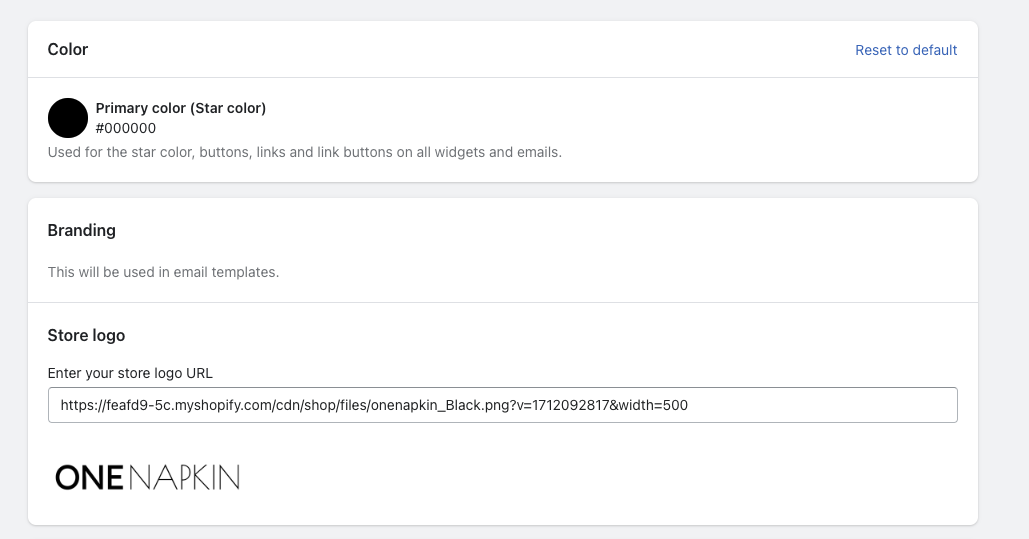
Task: Select the Primary color (Star color) label
Action: (x=181, y=108)
